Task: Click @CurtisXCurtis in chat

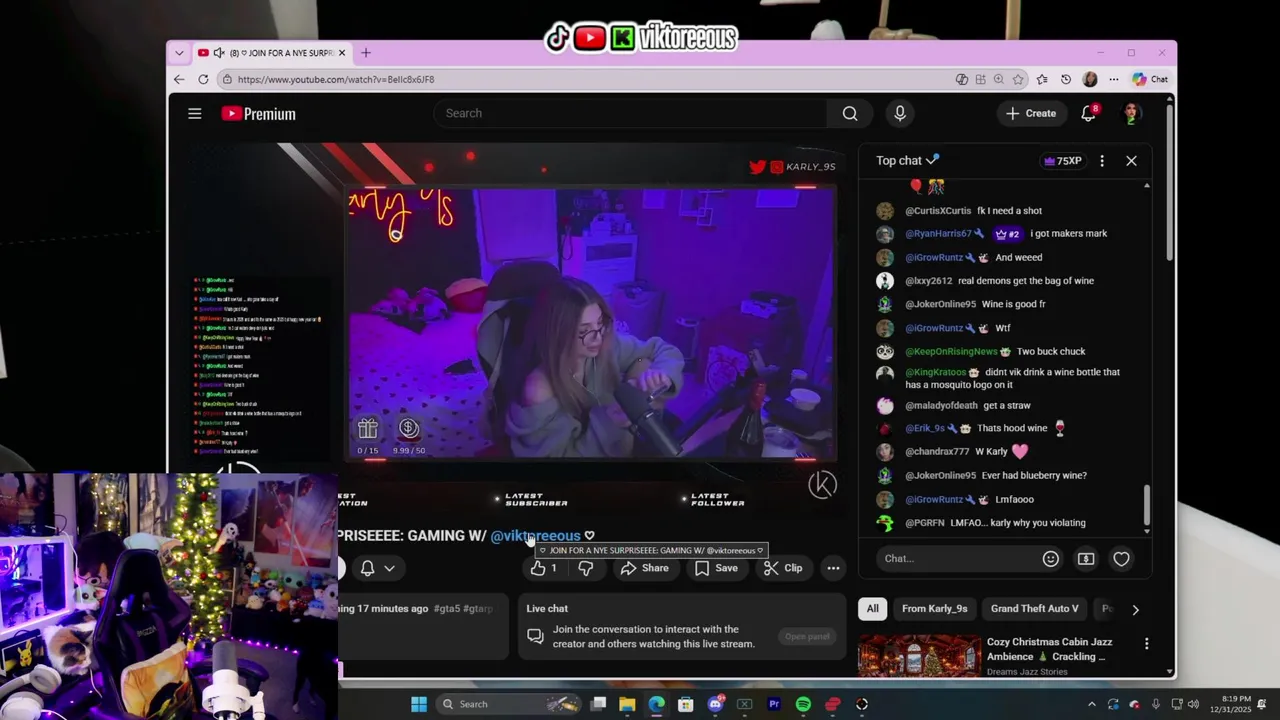Action: 938,211
